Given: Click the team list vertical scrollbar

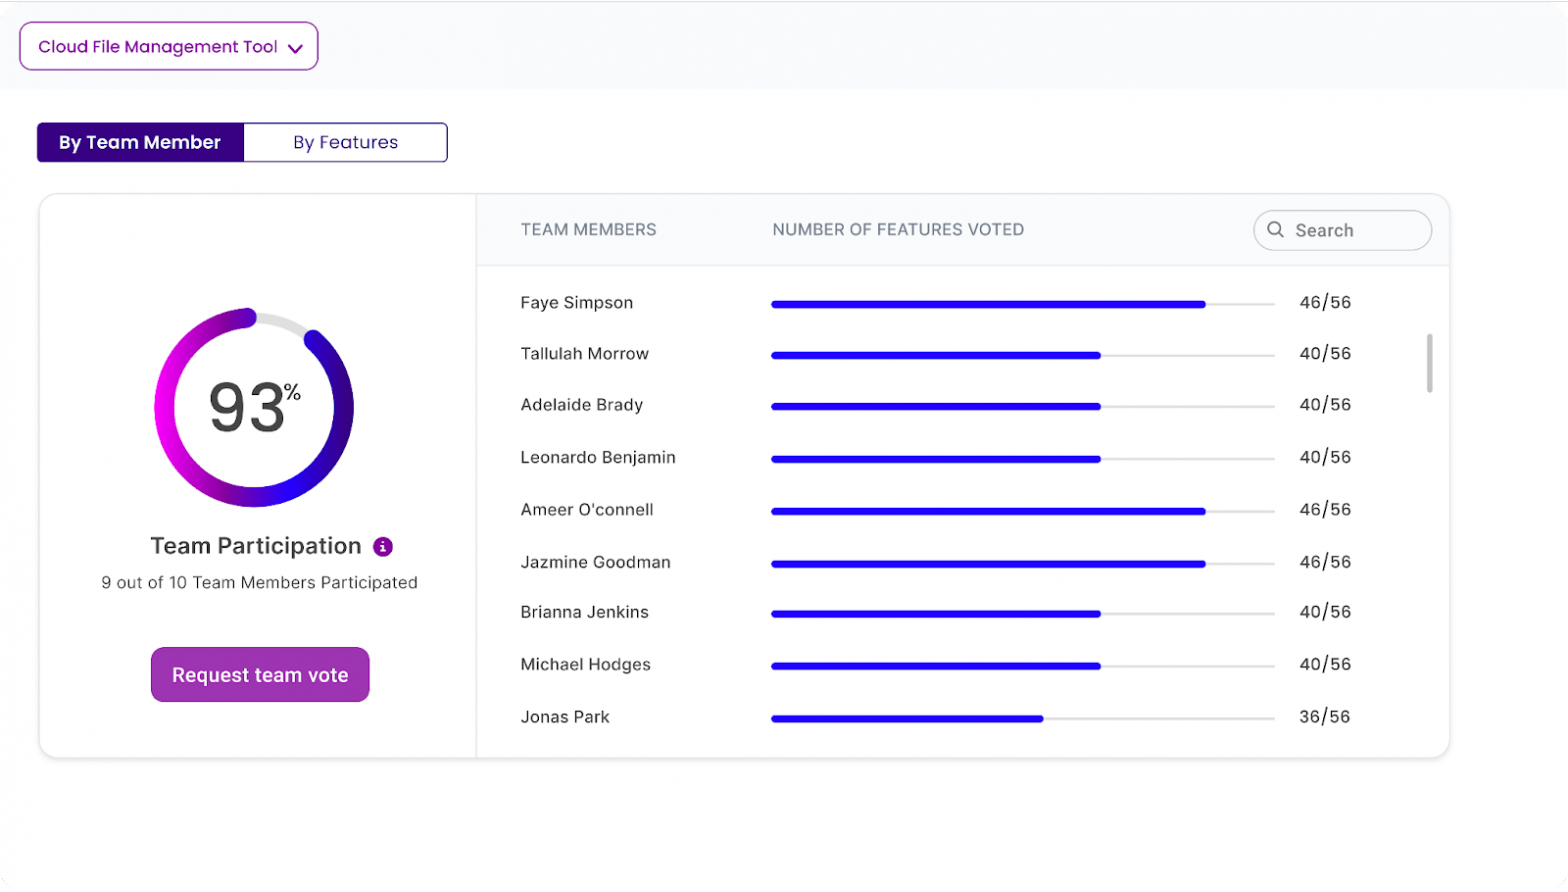Looking at the screenshot, I should (x=1429, y=363).
